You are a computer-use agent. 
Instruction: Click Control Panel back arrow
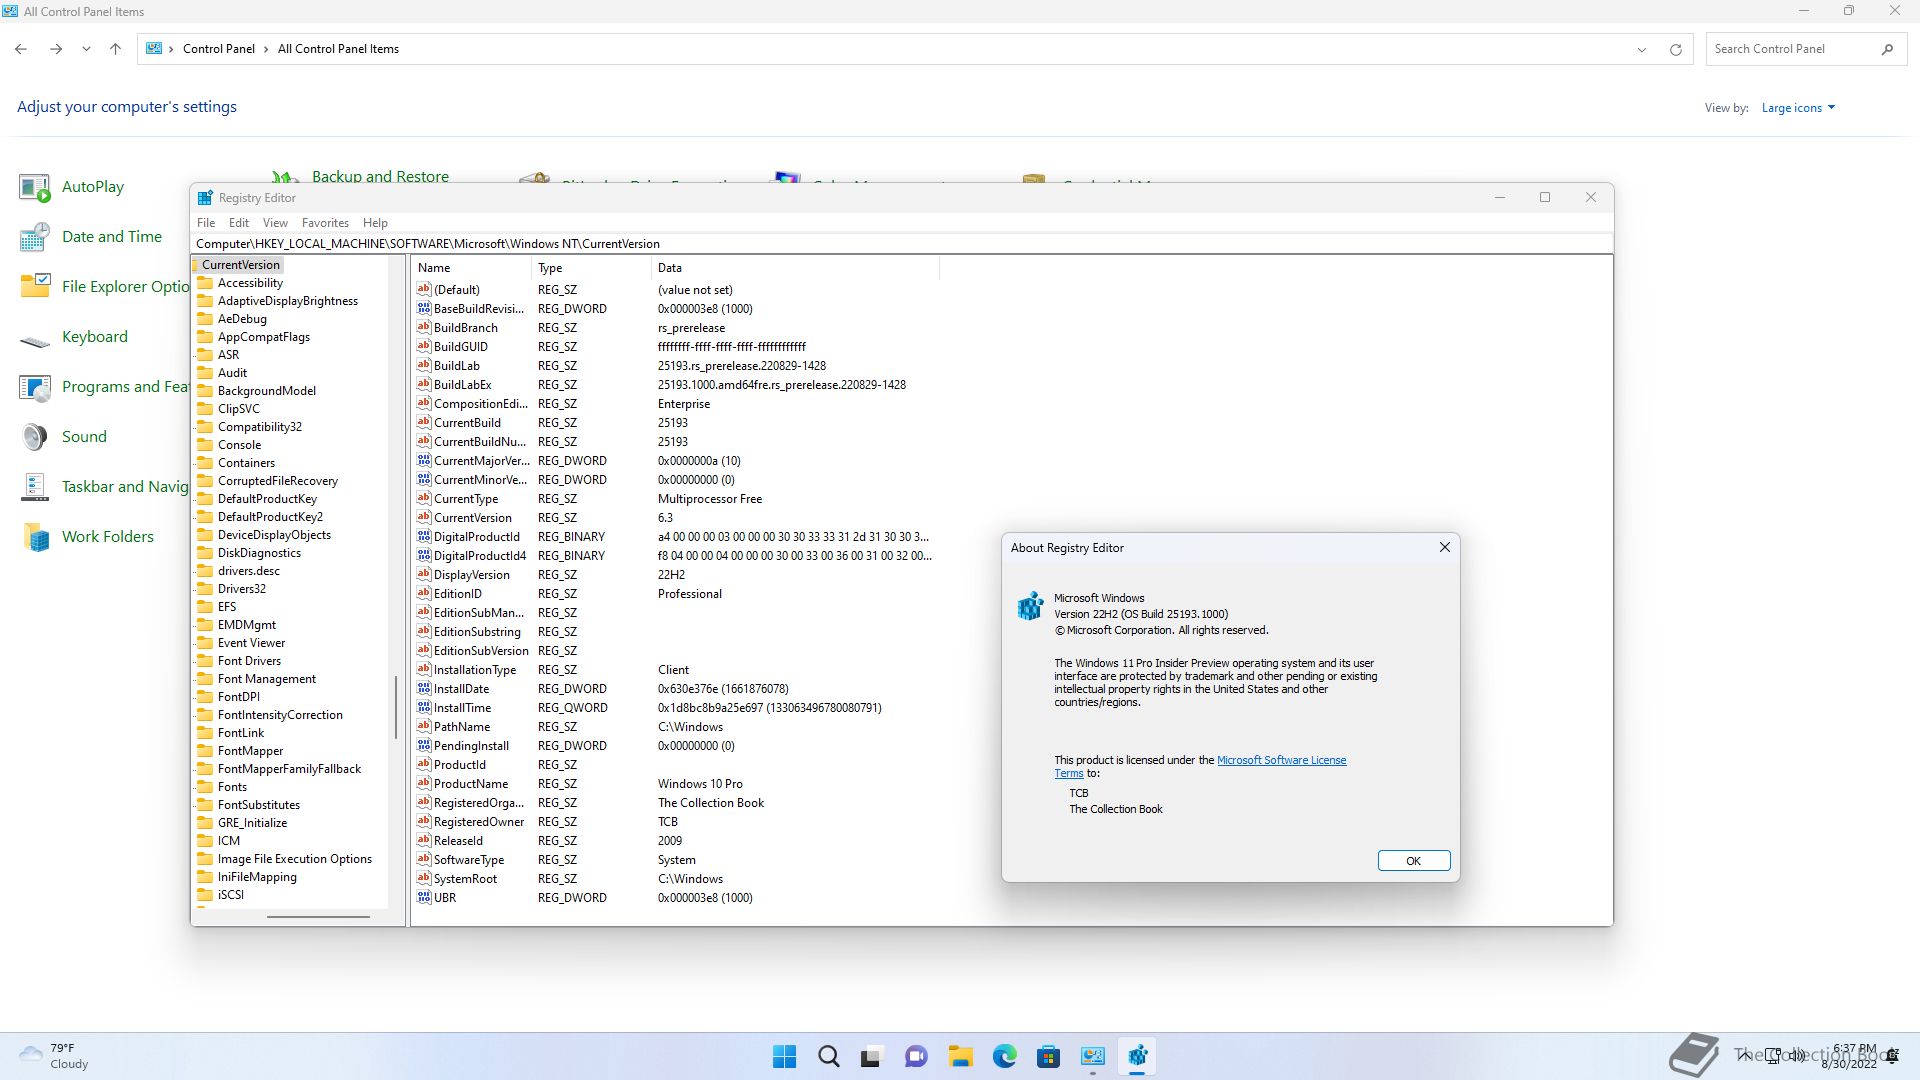tap(21, 49)
